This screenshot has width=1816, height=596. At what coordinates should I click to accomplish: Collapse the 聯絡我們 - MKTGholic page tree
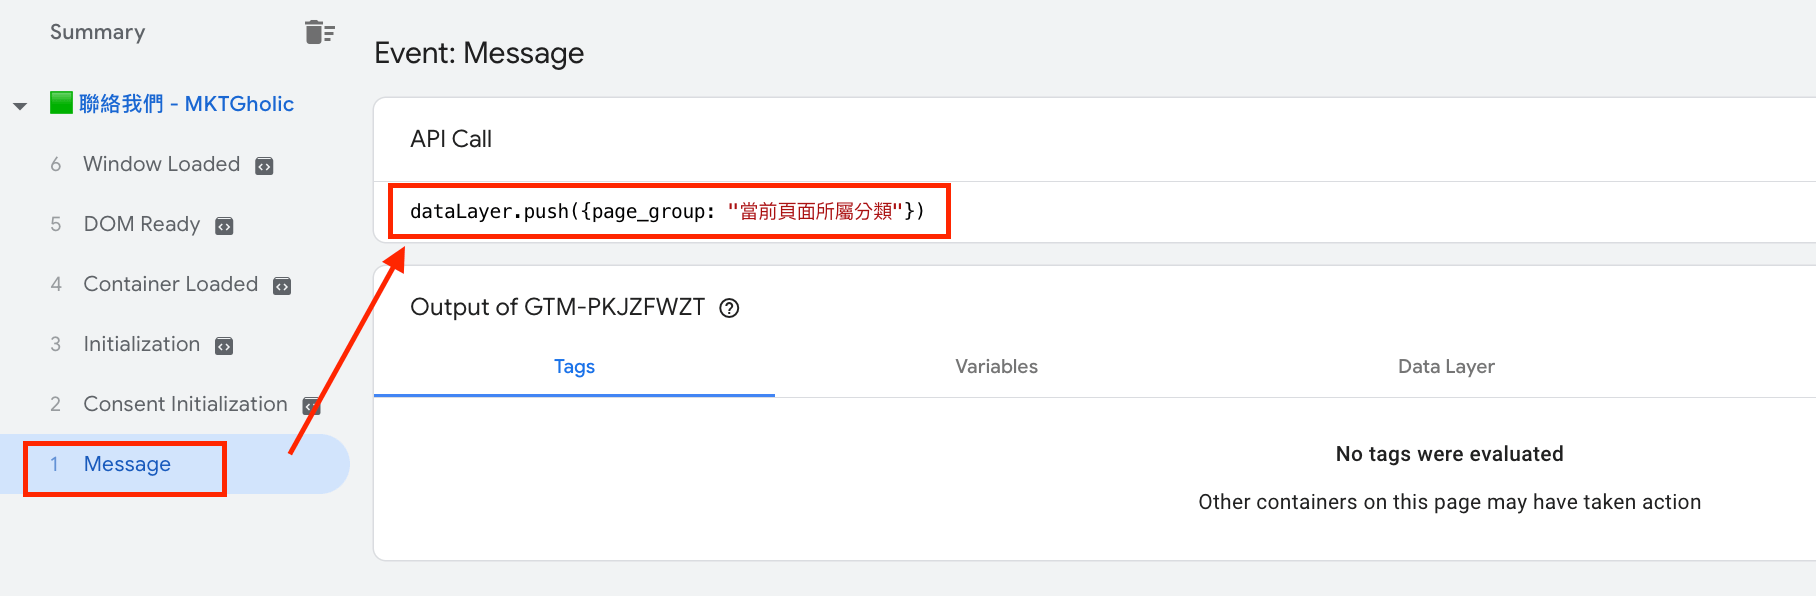click(20, 105)
